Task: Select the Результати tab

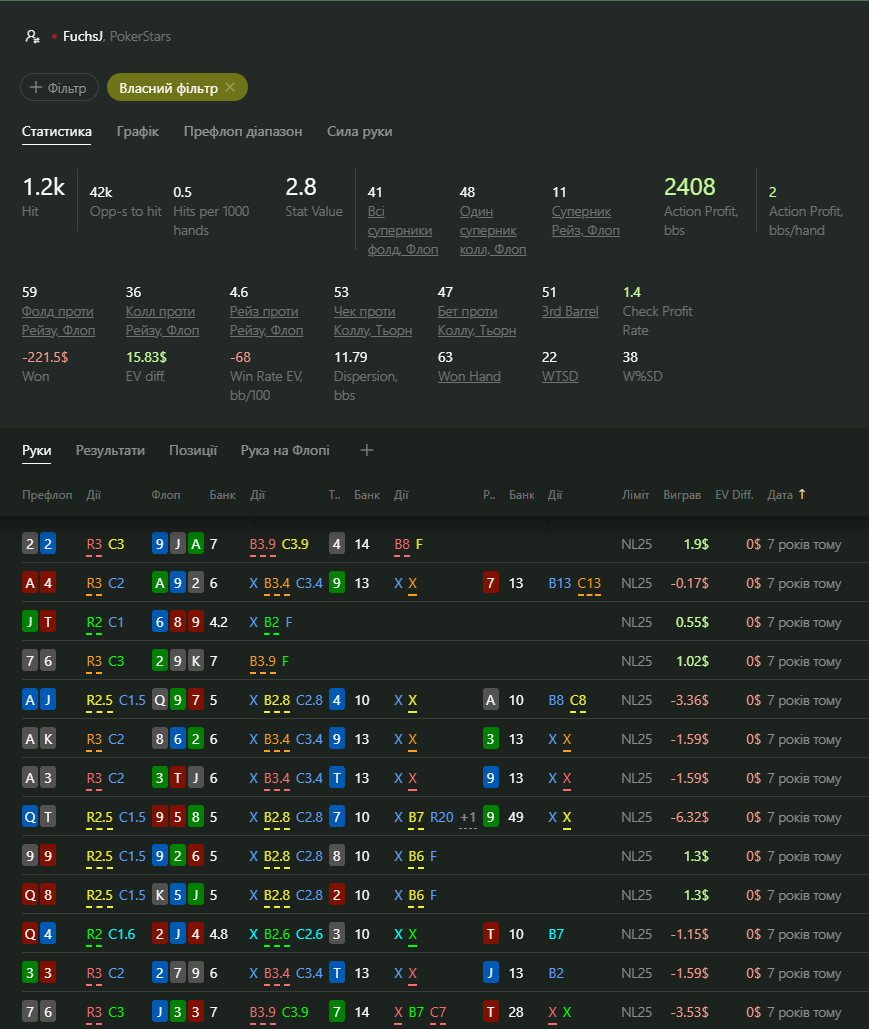Action: coord(110,450)
